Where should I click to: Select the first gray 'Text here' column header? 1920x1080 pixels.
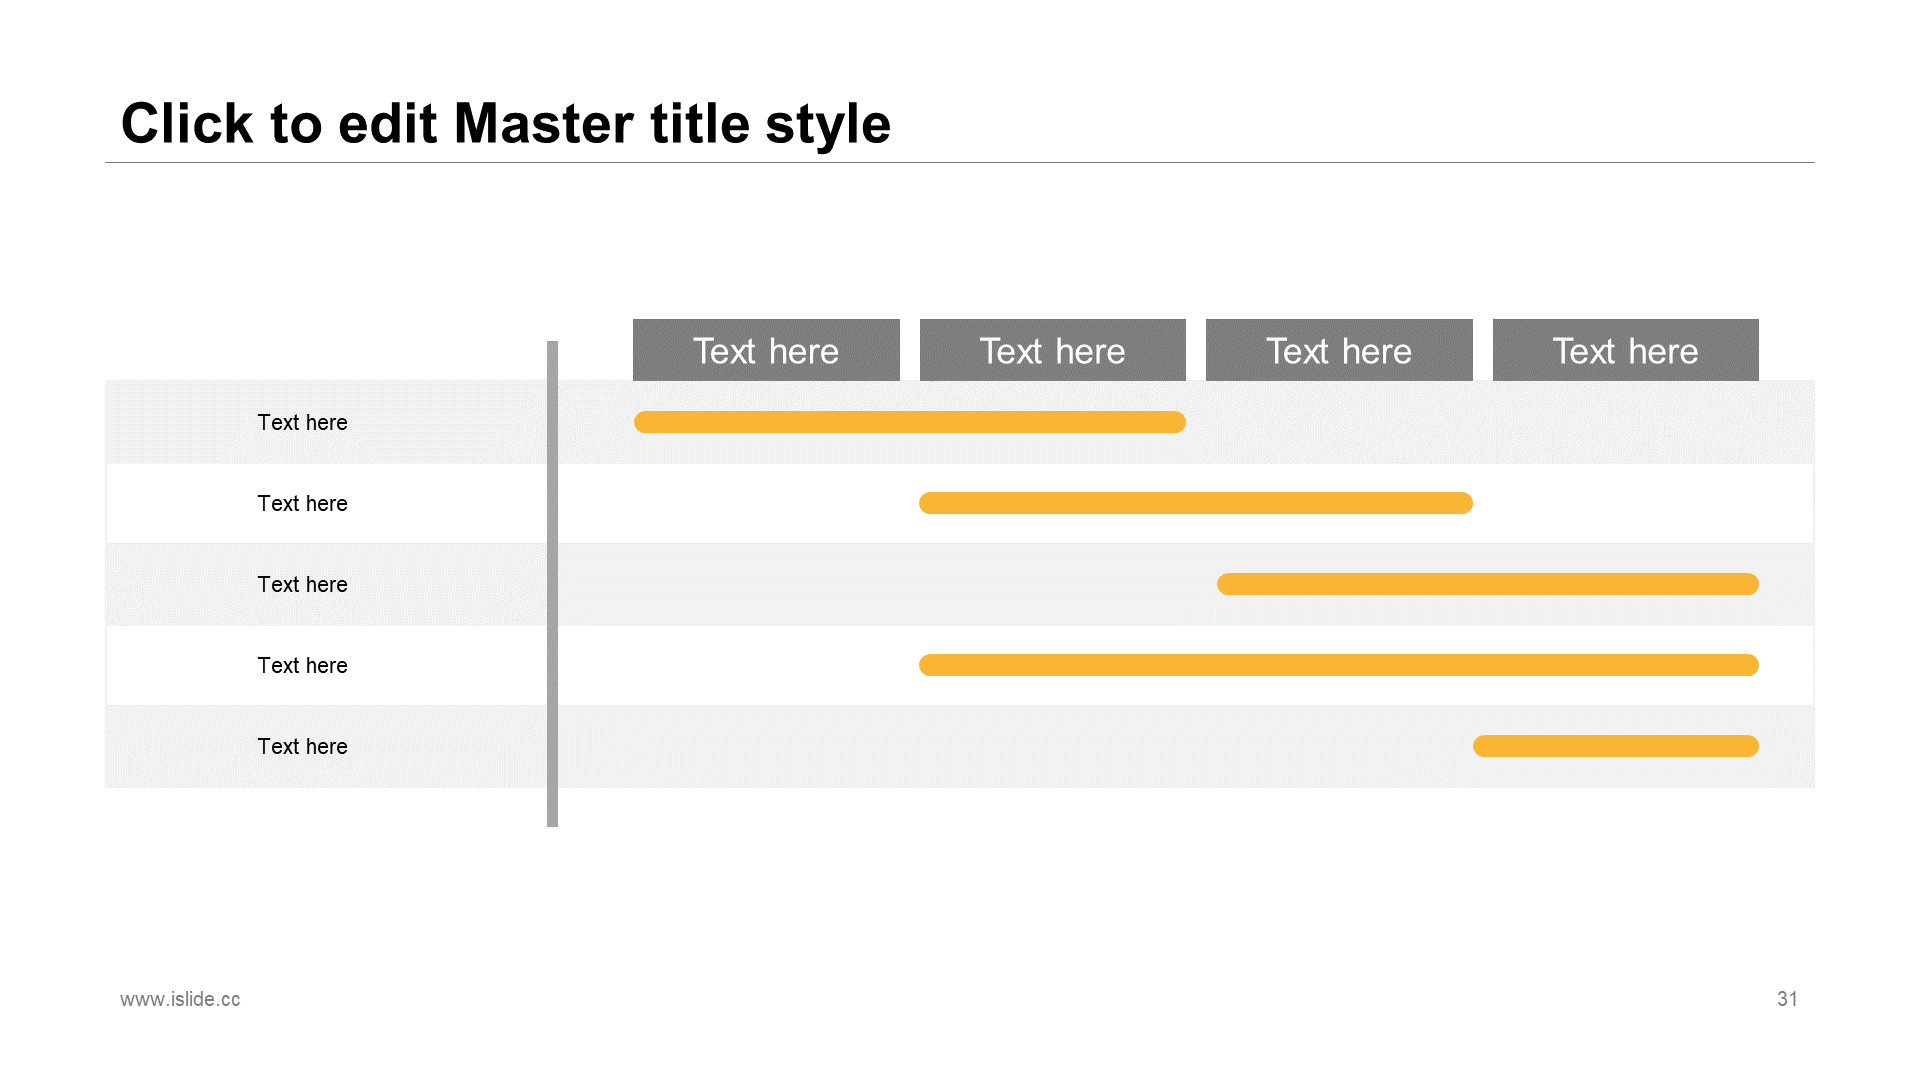[x=766, y=350]
